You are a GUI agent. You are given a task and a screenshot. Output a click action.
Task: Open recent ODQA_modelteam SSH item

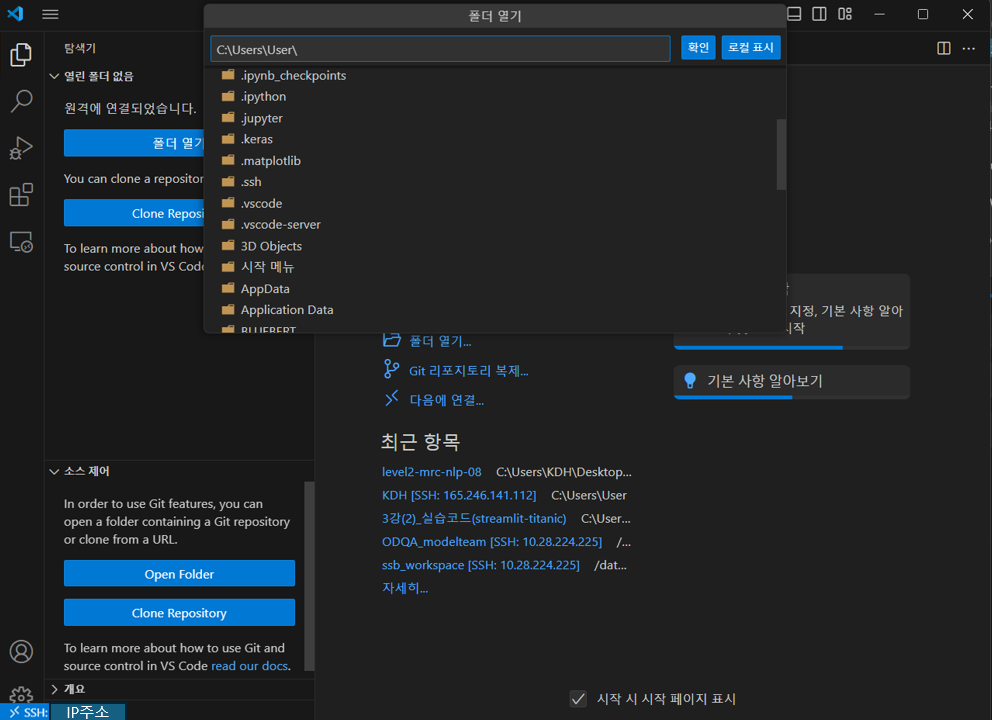coord(492,542)
